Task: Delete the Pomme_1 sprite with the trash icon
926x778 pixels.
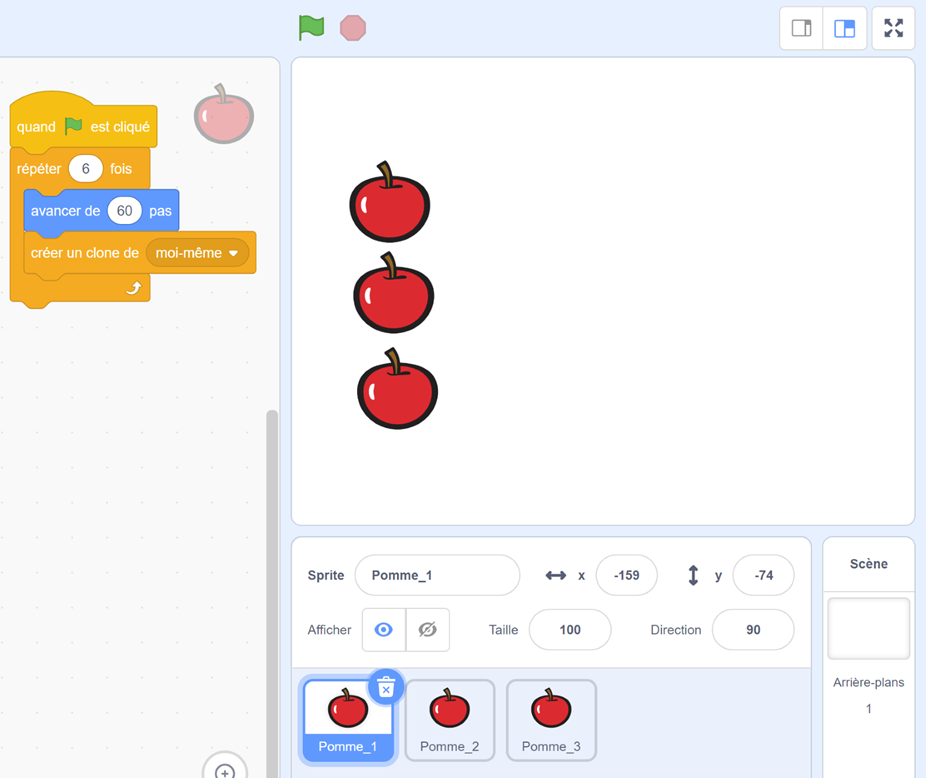Action: (386, 687)
